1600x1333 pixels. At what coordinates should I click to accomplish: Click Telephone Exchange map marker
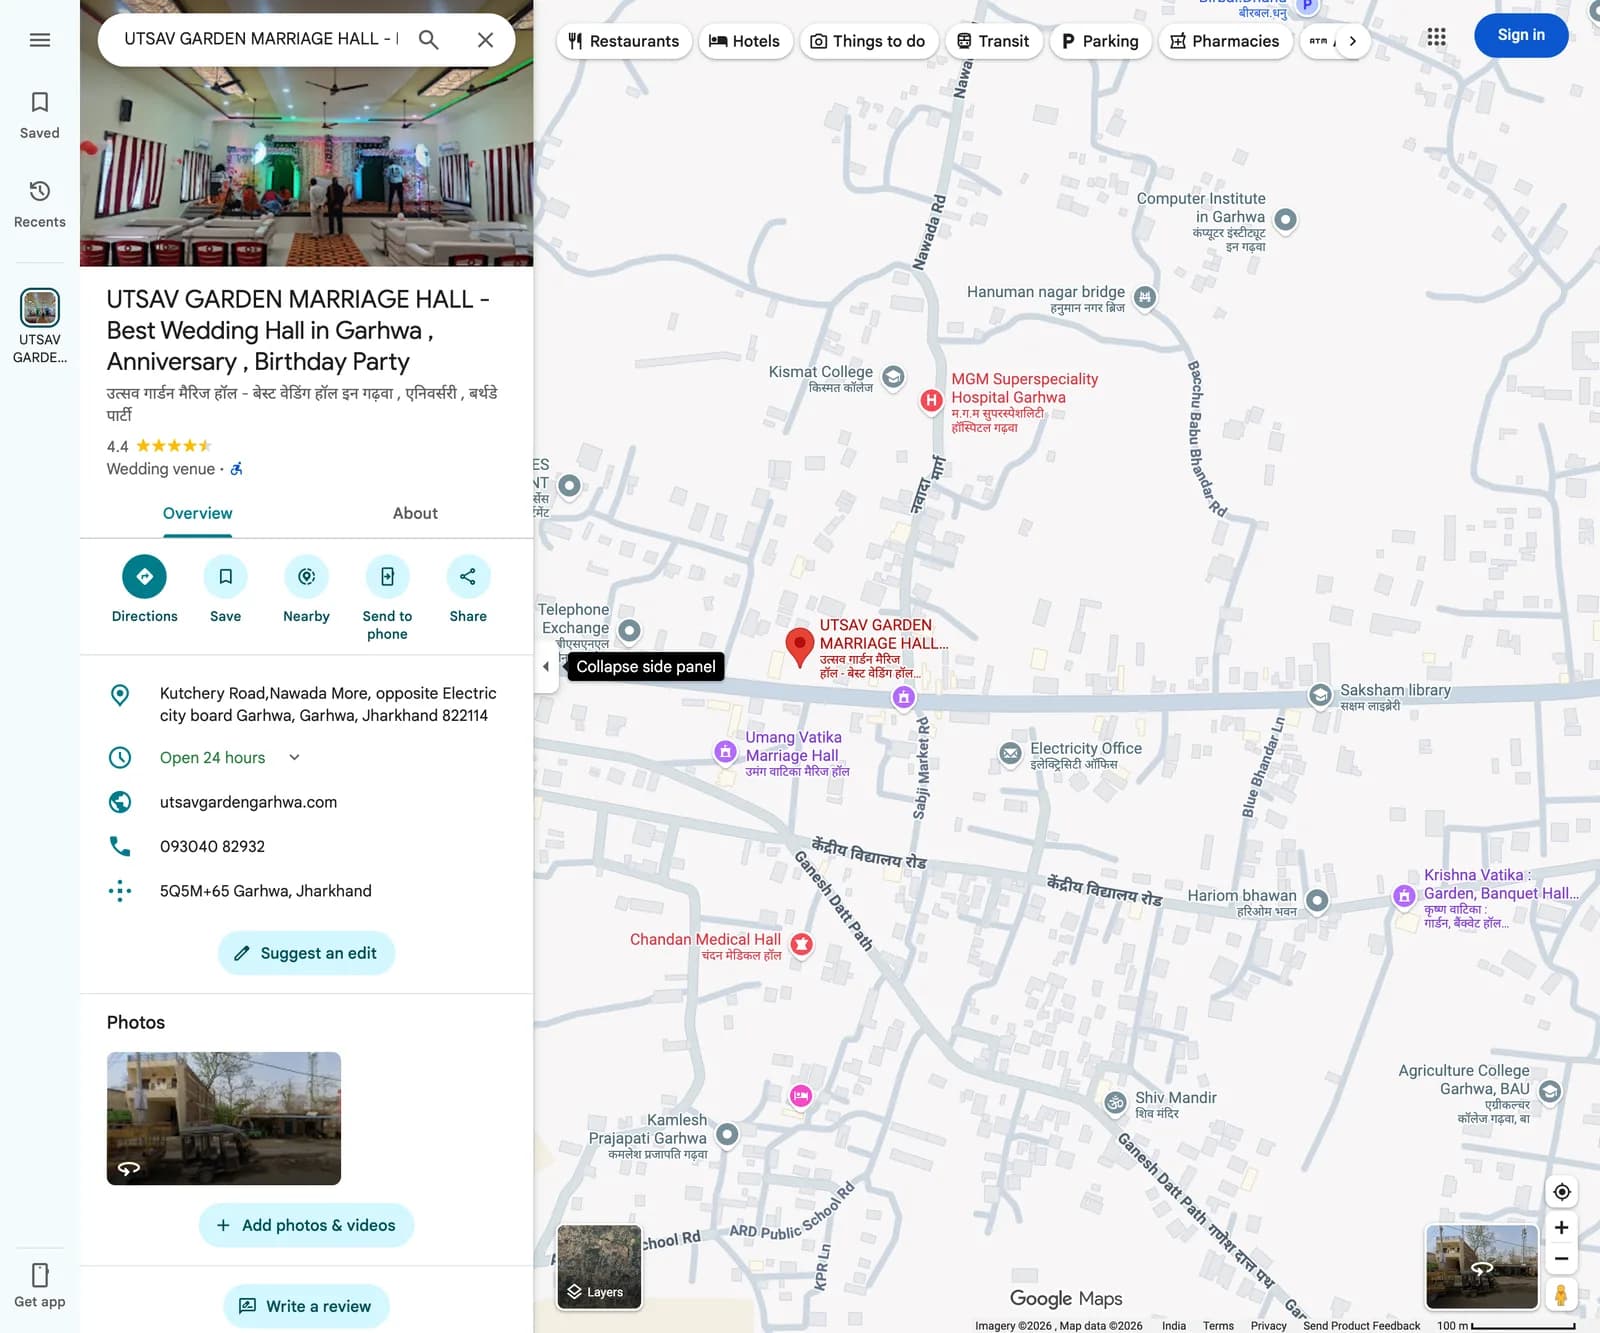pos(629,630)
